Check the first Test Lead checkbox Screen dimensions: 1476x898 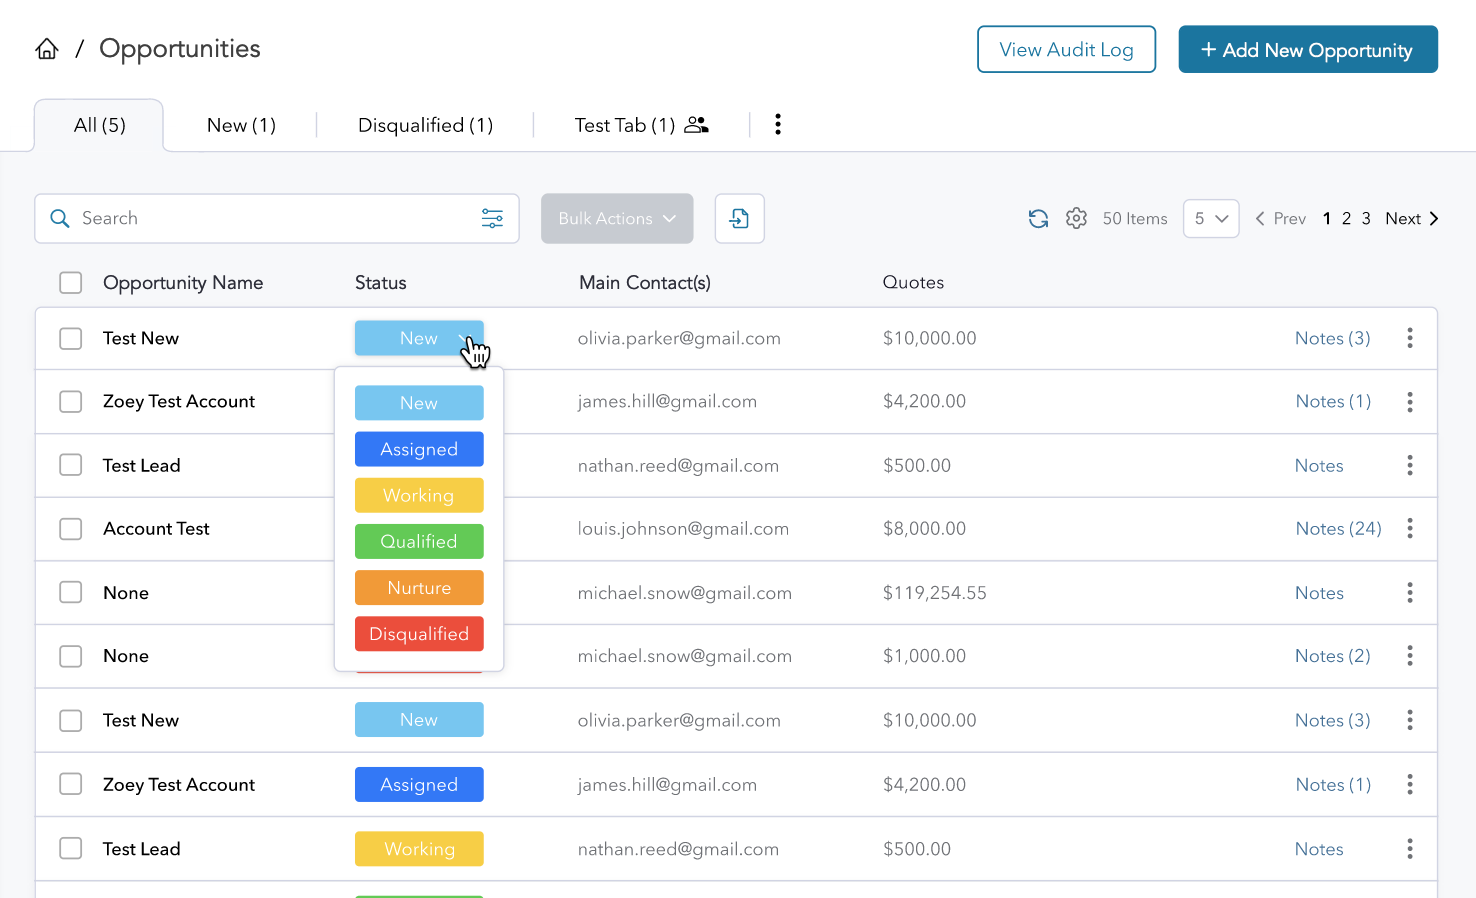[x=70, y=465]
